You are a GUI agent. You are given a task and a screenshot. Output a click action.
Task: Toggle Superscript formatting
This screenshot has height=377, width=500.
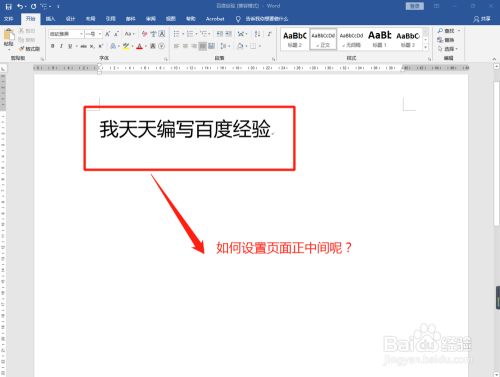point(100,46)
